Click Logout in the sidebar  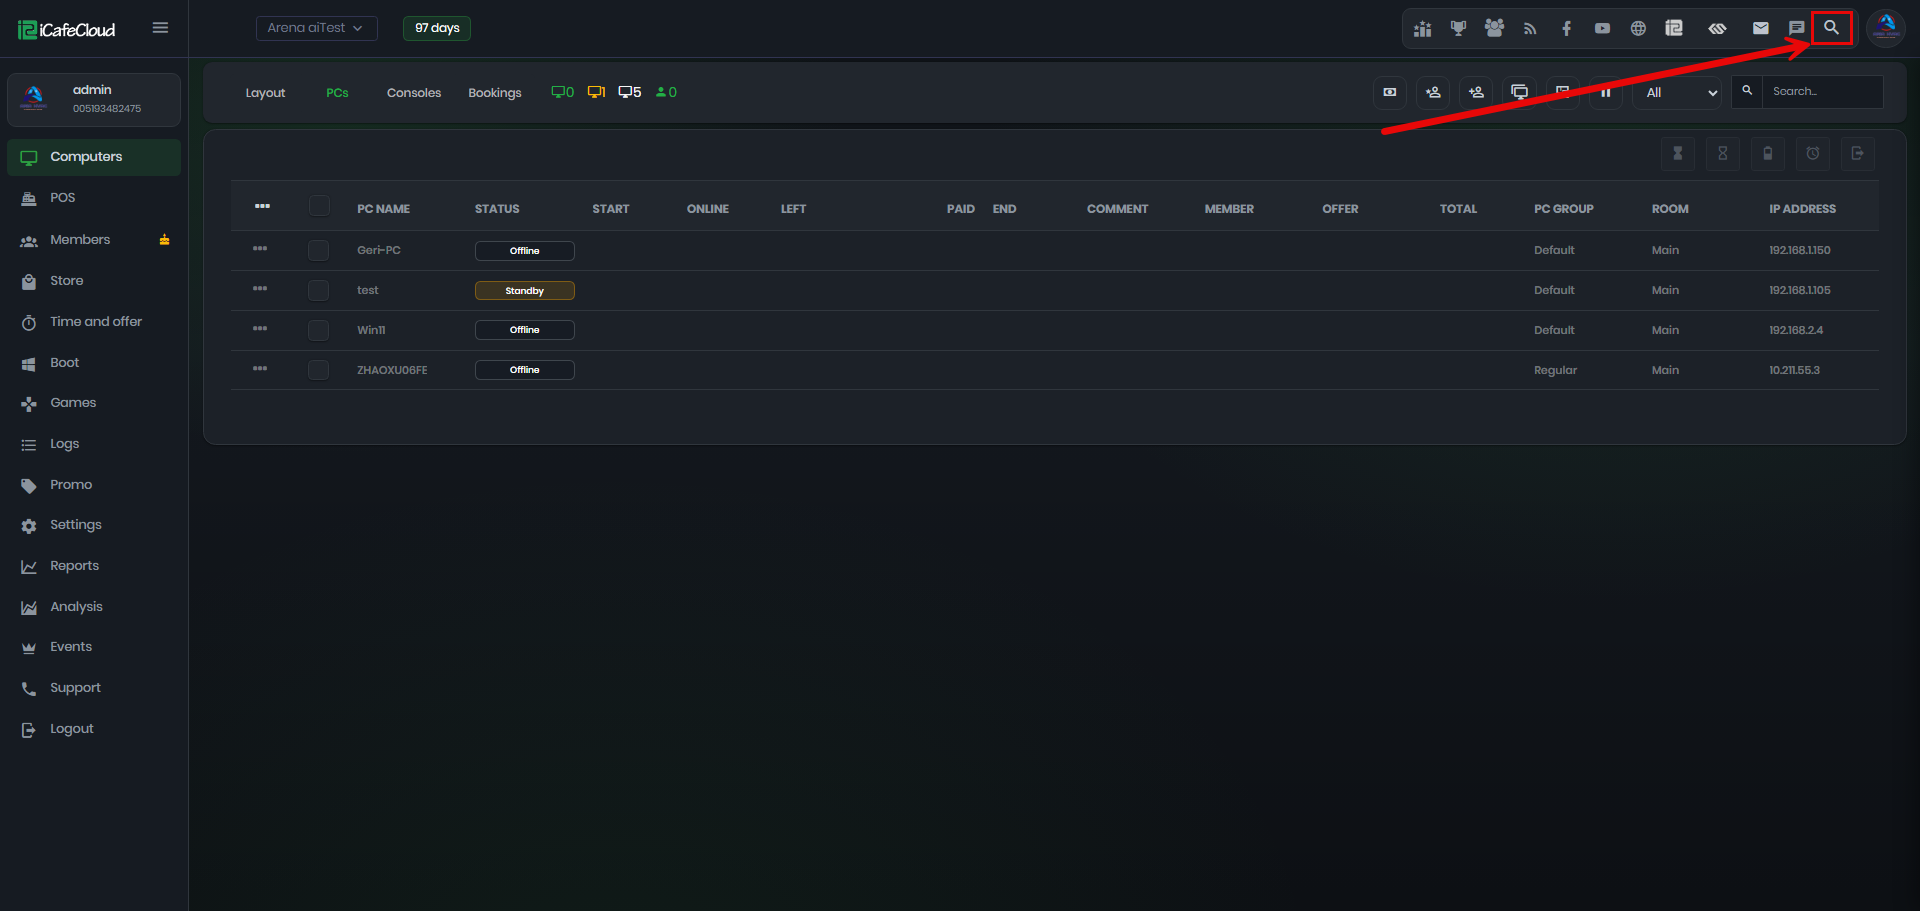tap(94, 729)
